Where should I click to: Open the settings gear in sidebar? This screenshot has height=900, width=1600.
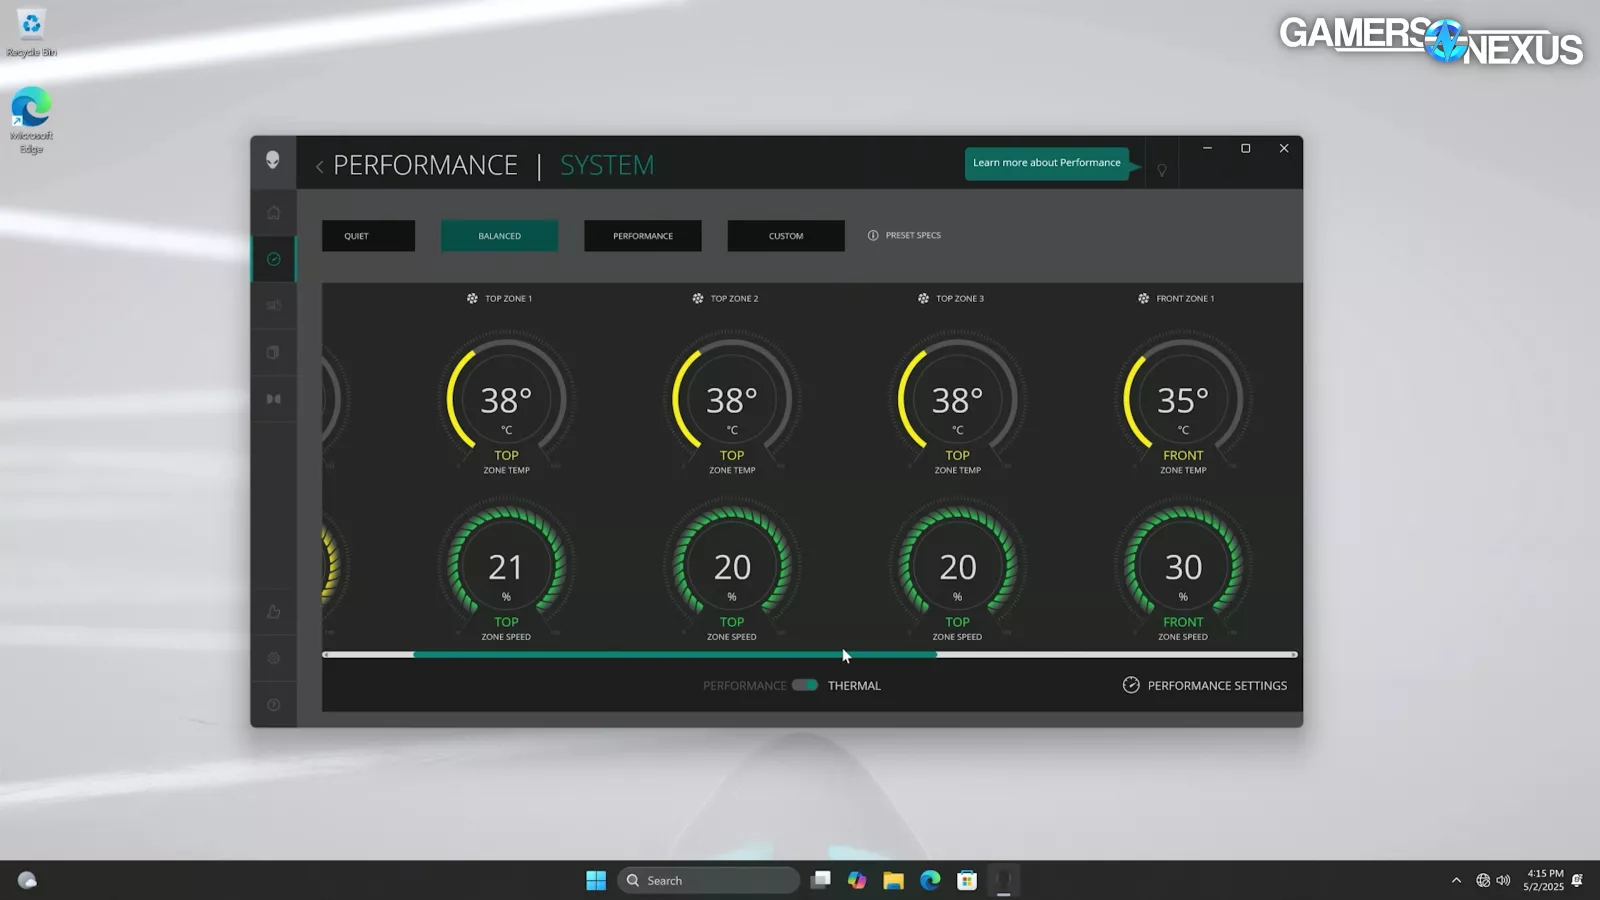pyautogui.click(x=273, y=658)
